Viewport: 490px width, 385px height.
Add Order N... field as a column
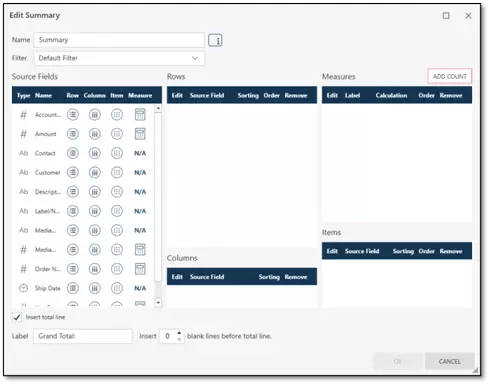(x=95, y=269)
